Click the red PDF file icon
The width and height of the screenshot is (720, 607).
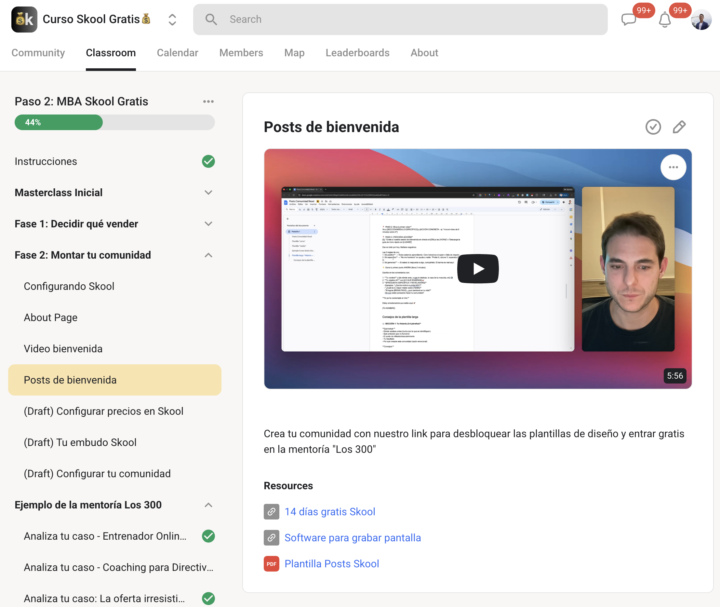point(271,564)
